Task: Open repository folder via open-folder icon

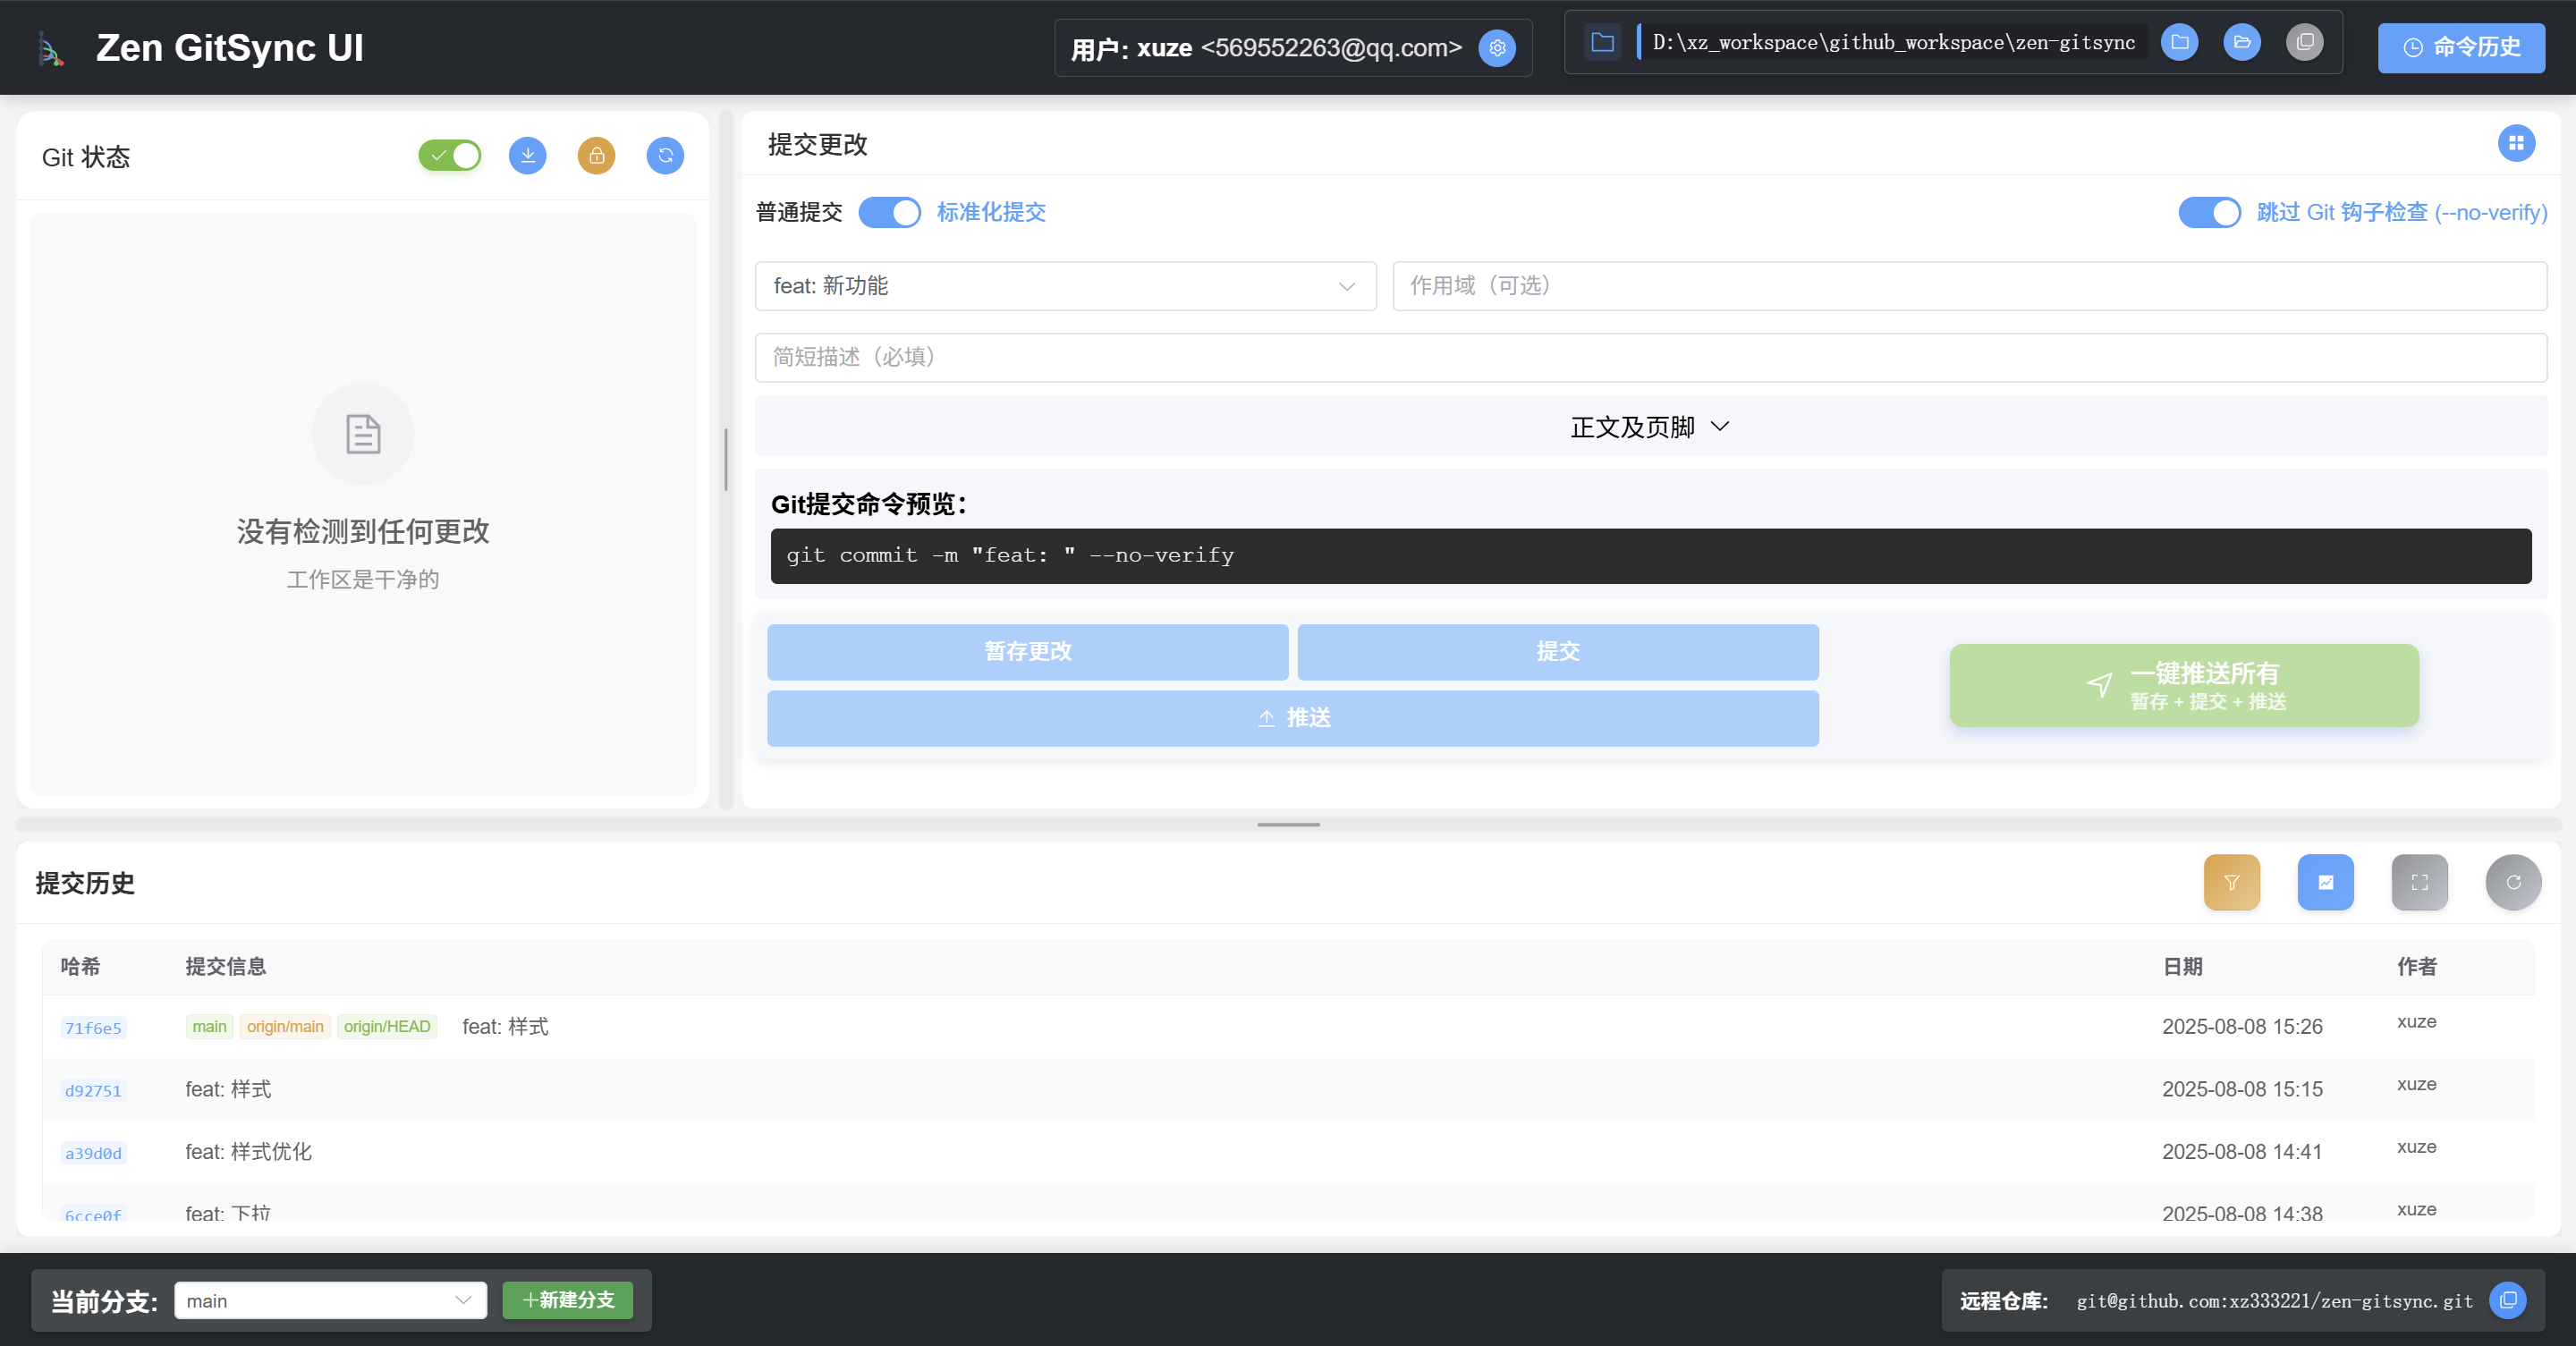Action: 2242,42
